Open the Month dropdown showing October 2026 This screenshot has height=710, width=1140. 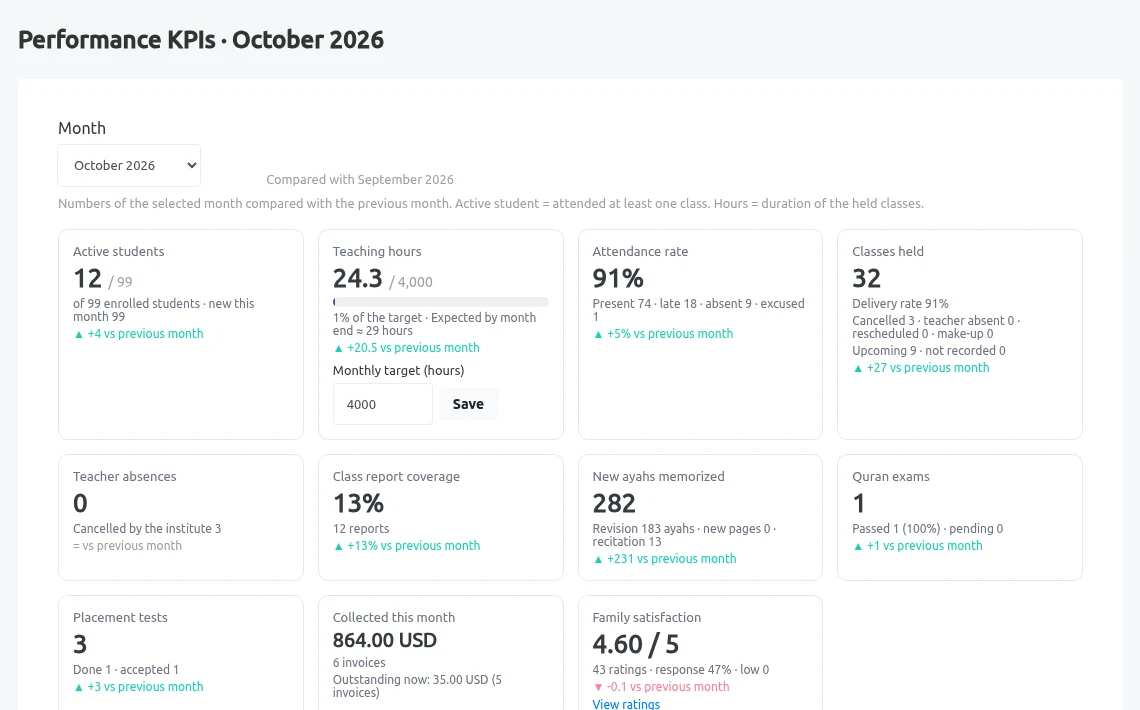click(129, 166)
